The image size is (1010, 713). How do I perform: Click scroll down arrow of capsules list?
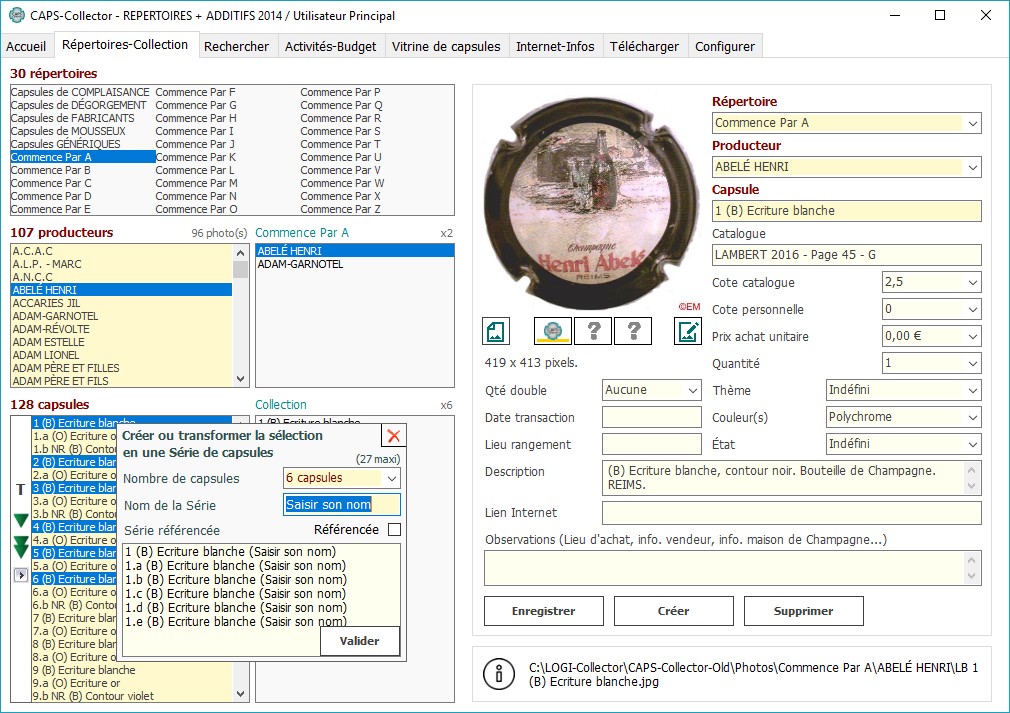click(x=240, y=694)
